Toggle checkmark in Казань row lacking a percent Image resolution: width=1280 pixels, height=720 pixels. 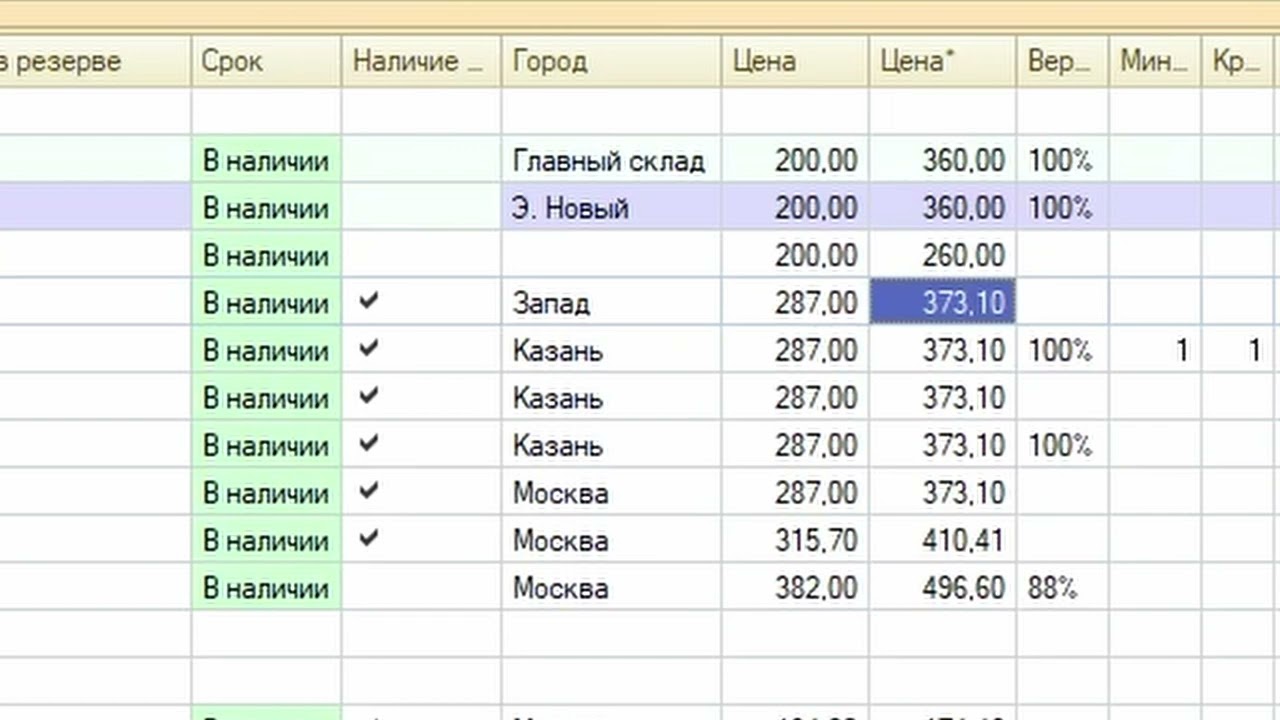click(369, 395)
